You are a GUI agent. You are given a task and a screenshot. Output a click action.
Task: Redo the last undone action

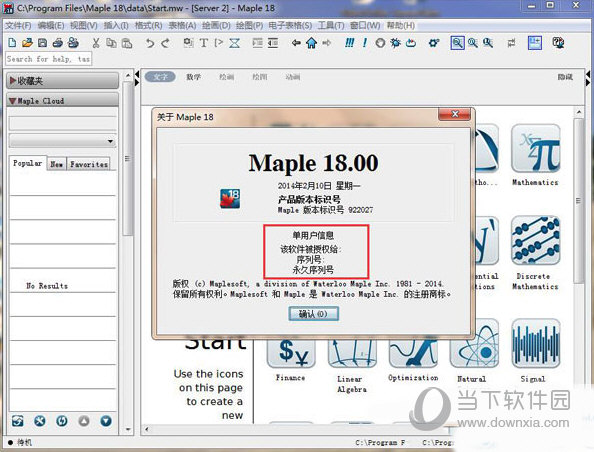coord(165,43)
